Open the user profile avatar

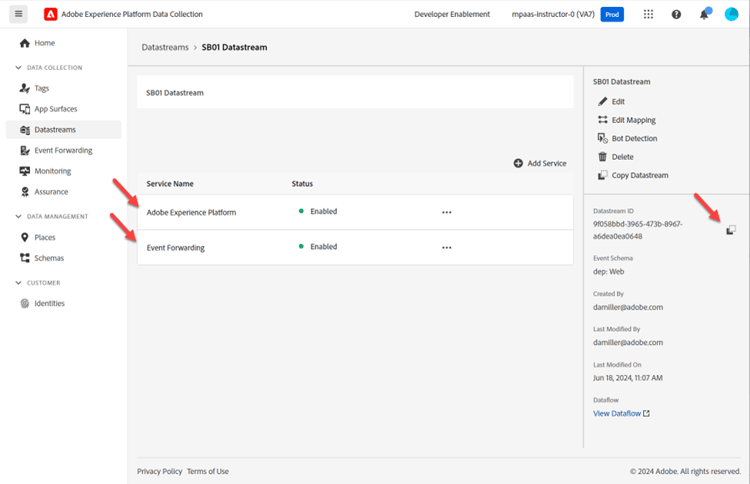[x=731, y=14]
